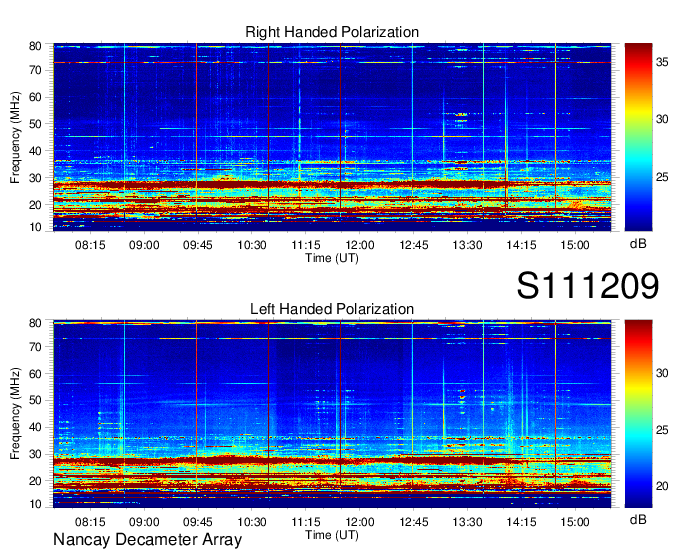Click "Time (UT)" label of Left Handed plot
680x552 pixels.
point(332,535)
